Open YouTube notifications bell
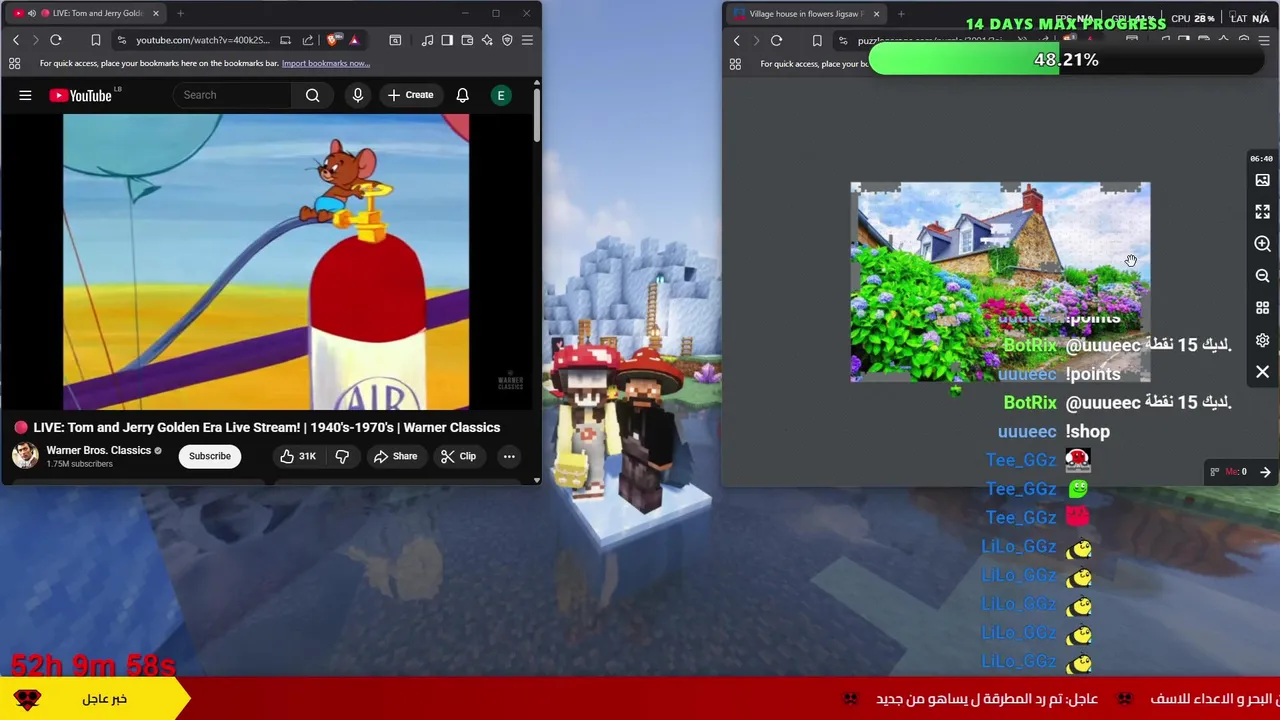Screen dimensions: 1280x720 pos(462,95)
